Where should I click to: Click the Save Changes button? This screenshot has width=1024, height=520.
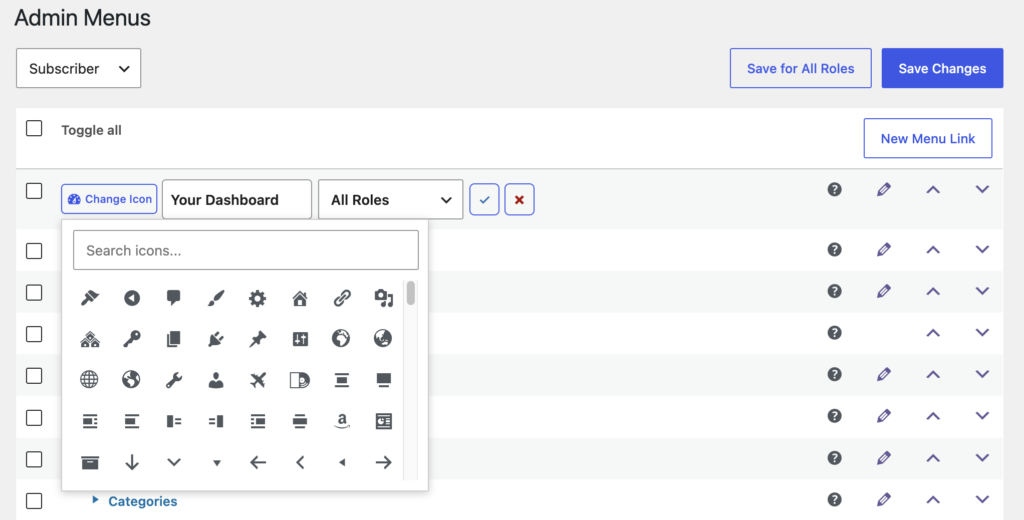[x=942, y=68]
